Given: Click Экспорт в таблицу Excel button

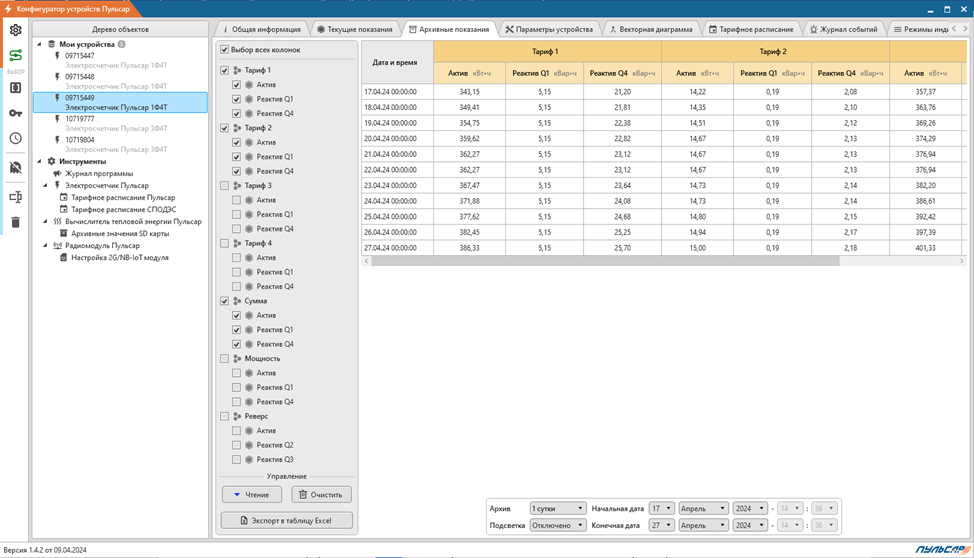Looking at the screenshot, I should (x=286, y=521).
